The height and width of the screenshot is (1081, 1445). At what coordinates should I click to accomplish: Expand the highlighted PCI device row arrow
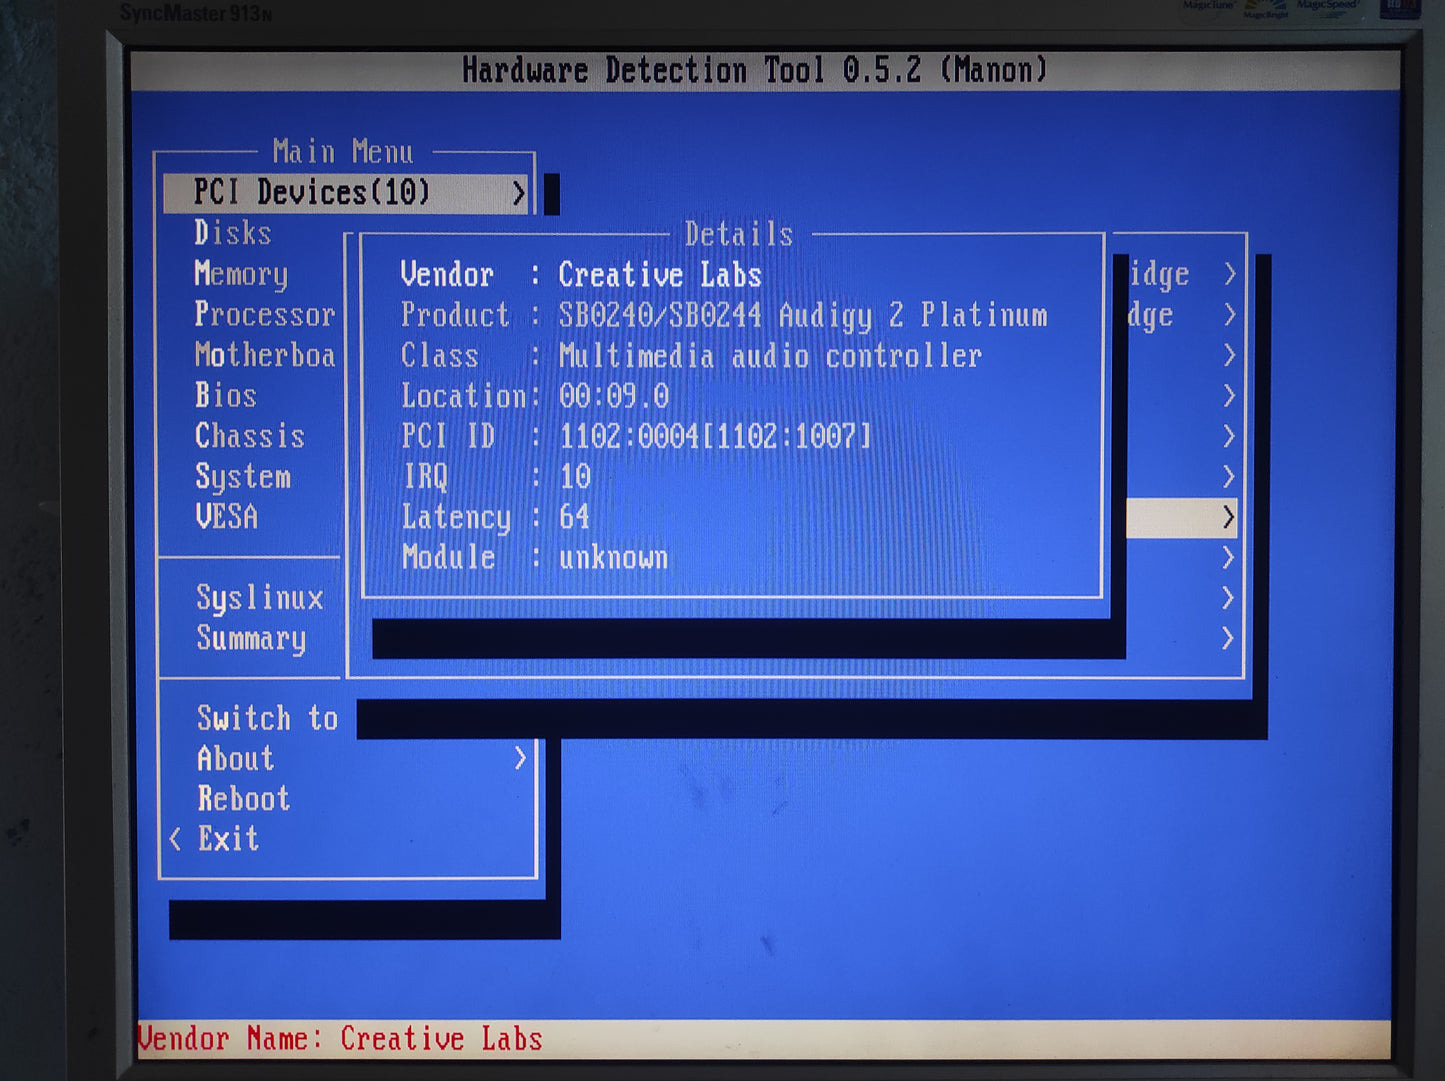(x=1228, y=517)
